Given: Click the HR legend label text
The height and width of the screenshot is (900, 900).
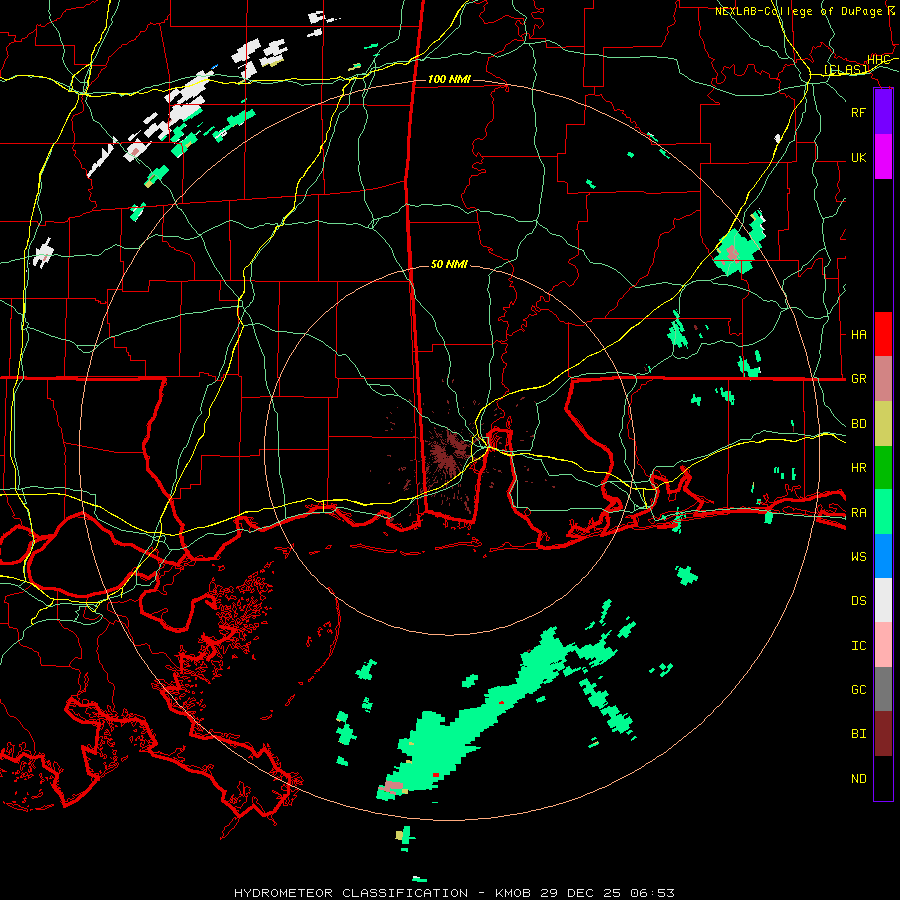Looking at the screenshot, I should pyautogui.click(x=858, y=468).
